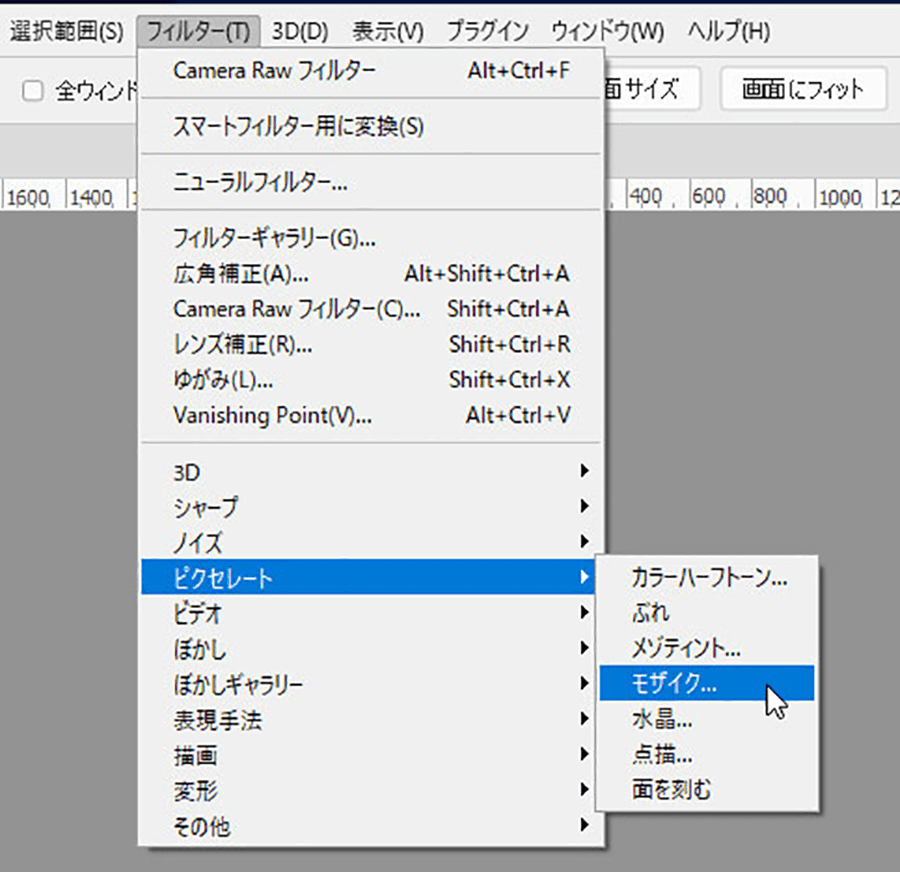Open Vanishing Point(V)...
The width and height of the screenshot is (900, 872).
371,415
